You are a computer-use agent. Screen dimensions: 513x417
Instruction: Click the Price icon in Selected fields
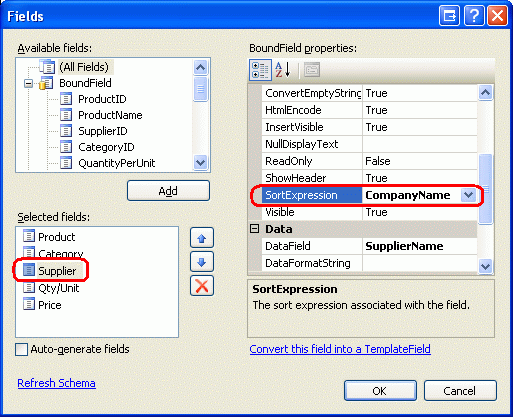(29, 304)
